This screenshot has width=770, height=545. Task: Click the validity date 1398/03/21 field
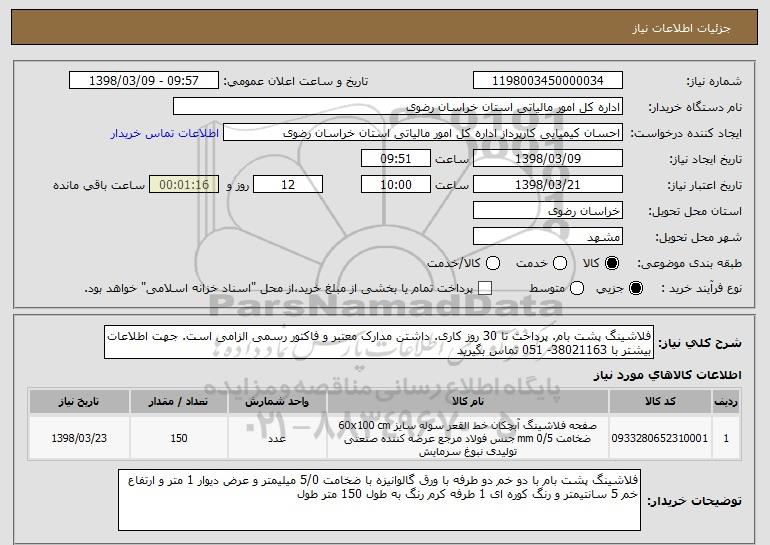pos(548,185)
